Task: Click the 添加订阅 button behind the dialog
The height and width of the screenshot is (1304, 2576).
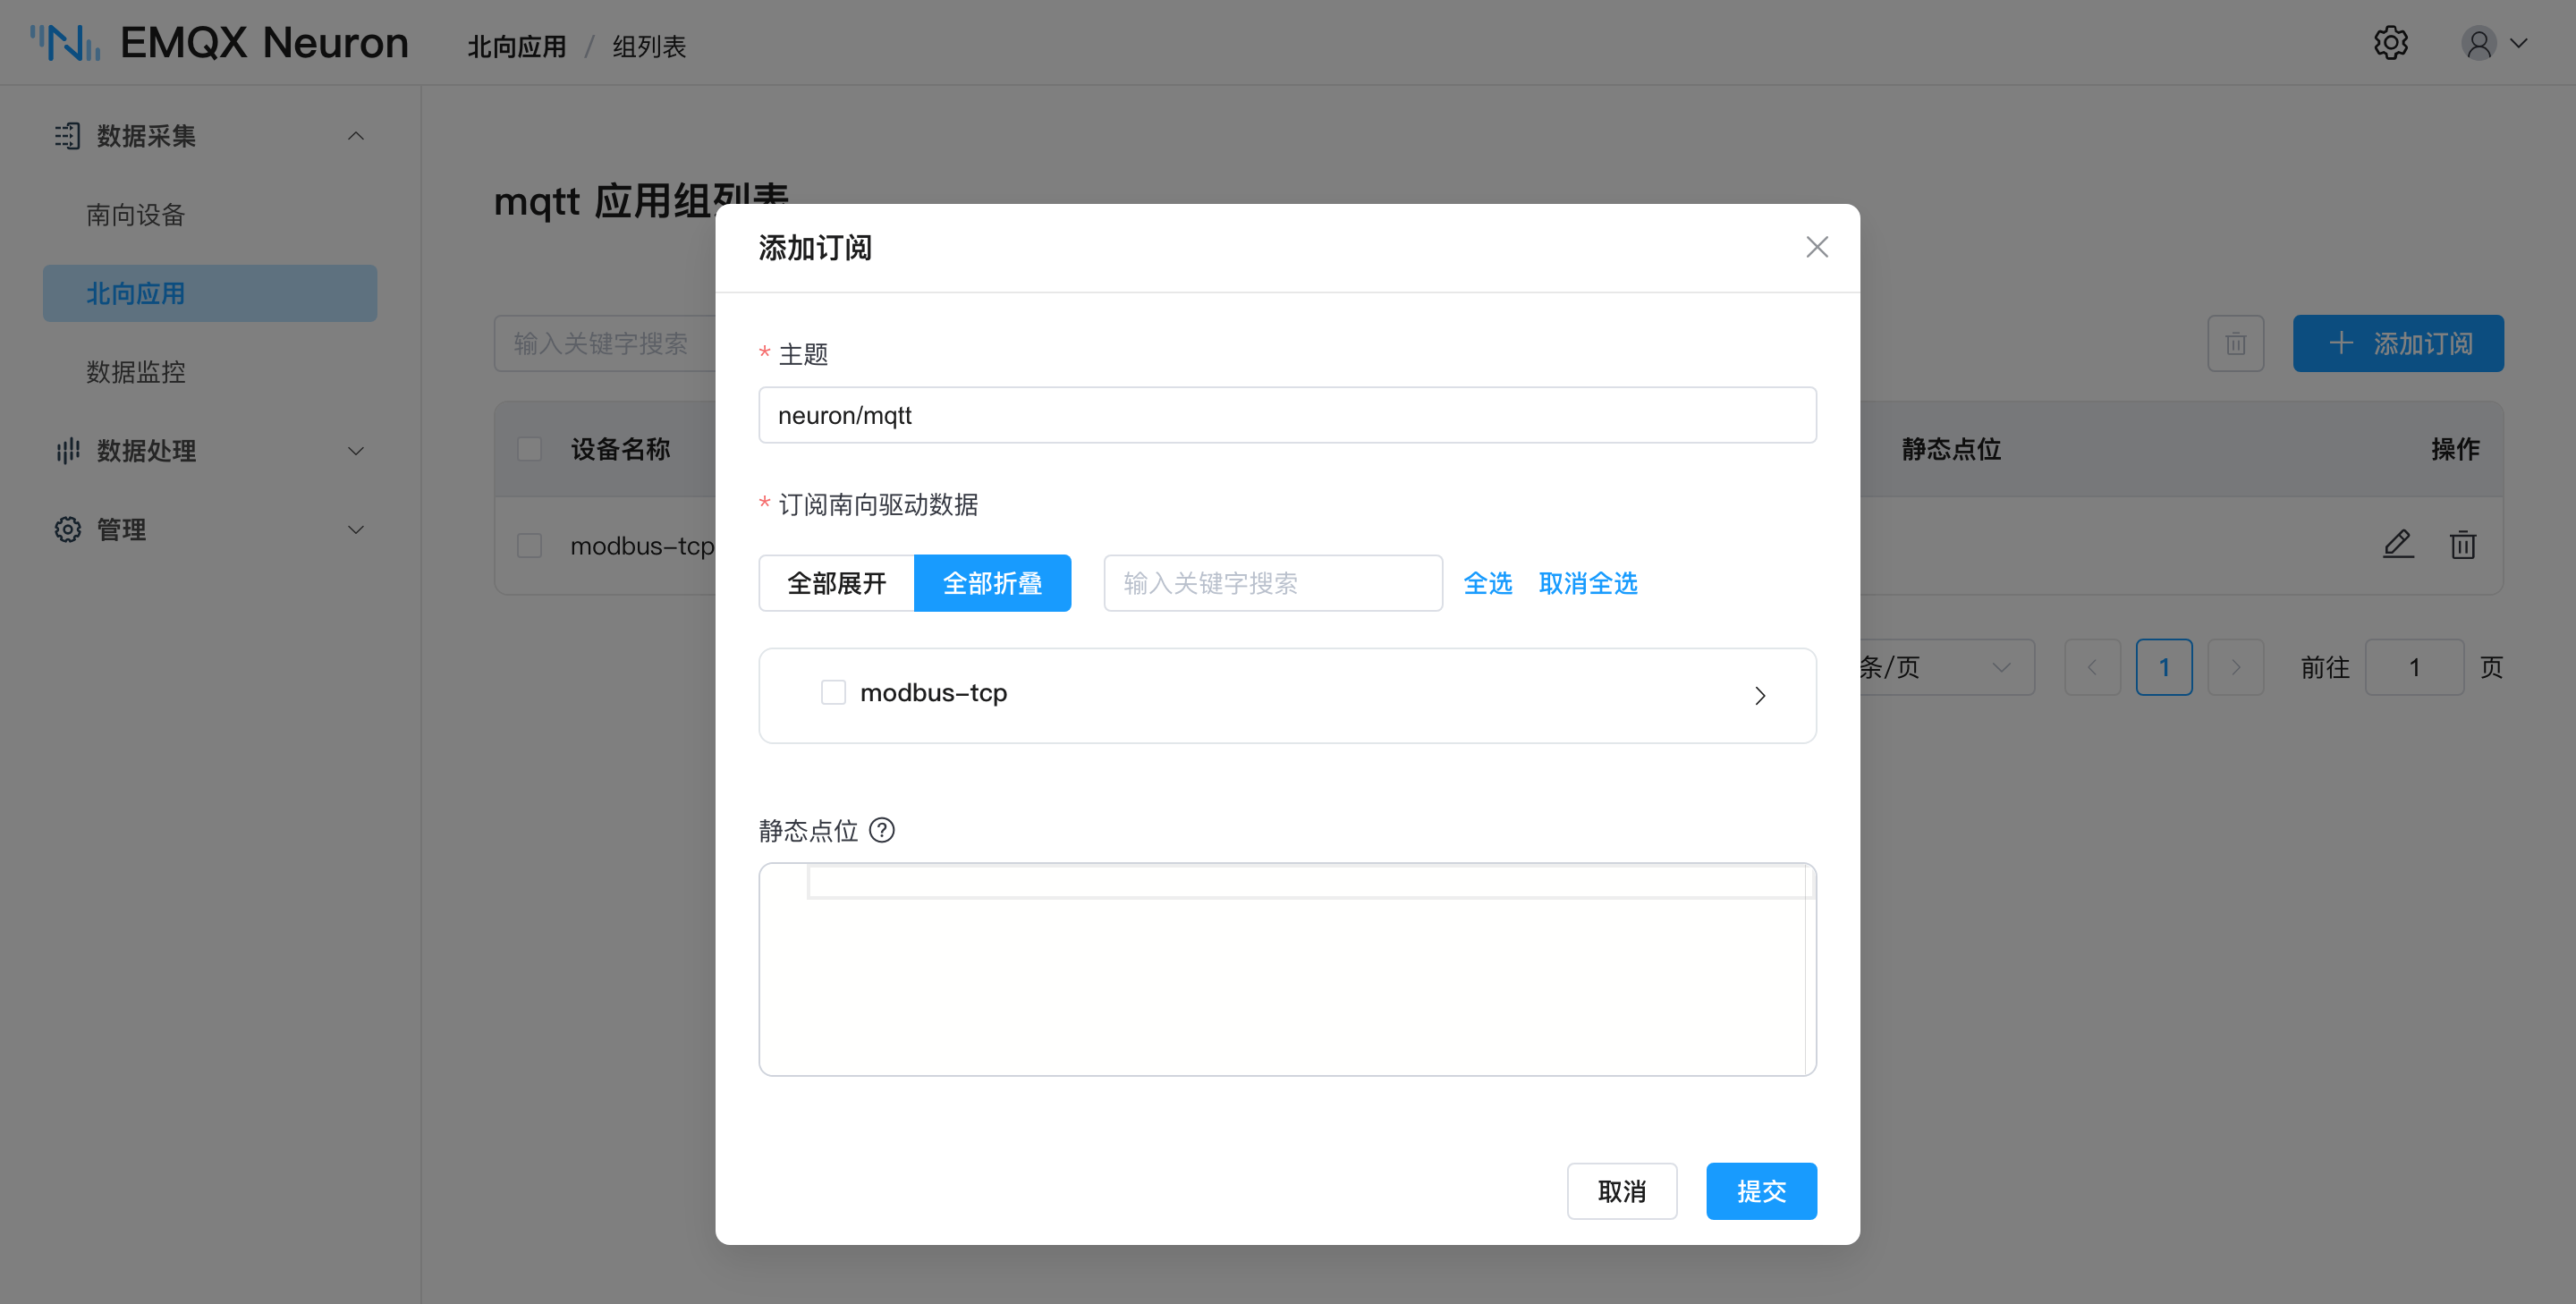Action: point(2398,344)
